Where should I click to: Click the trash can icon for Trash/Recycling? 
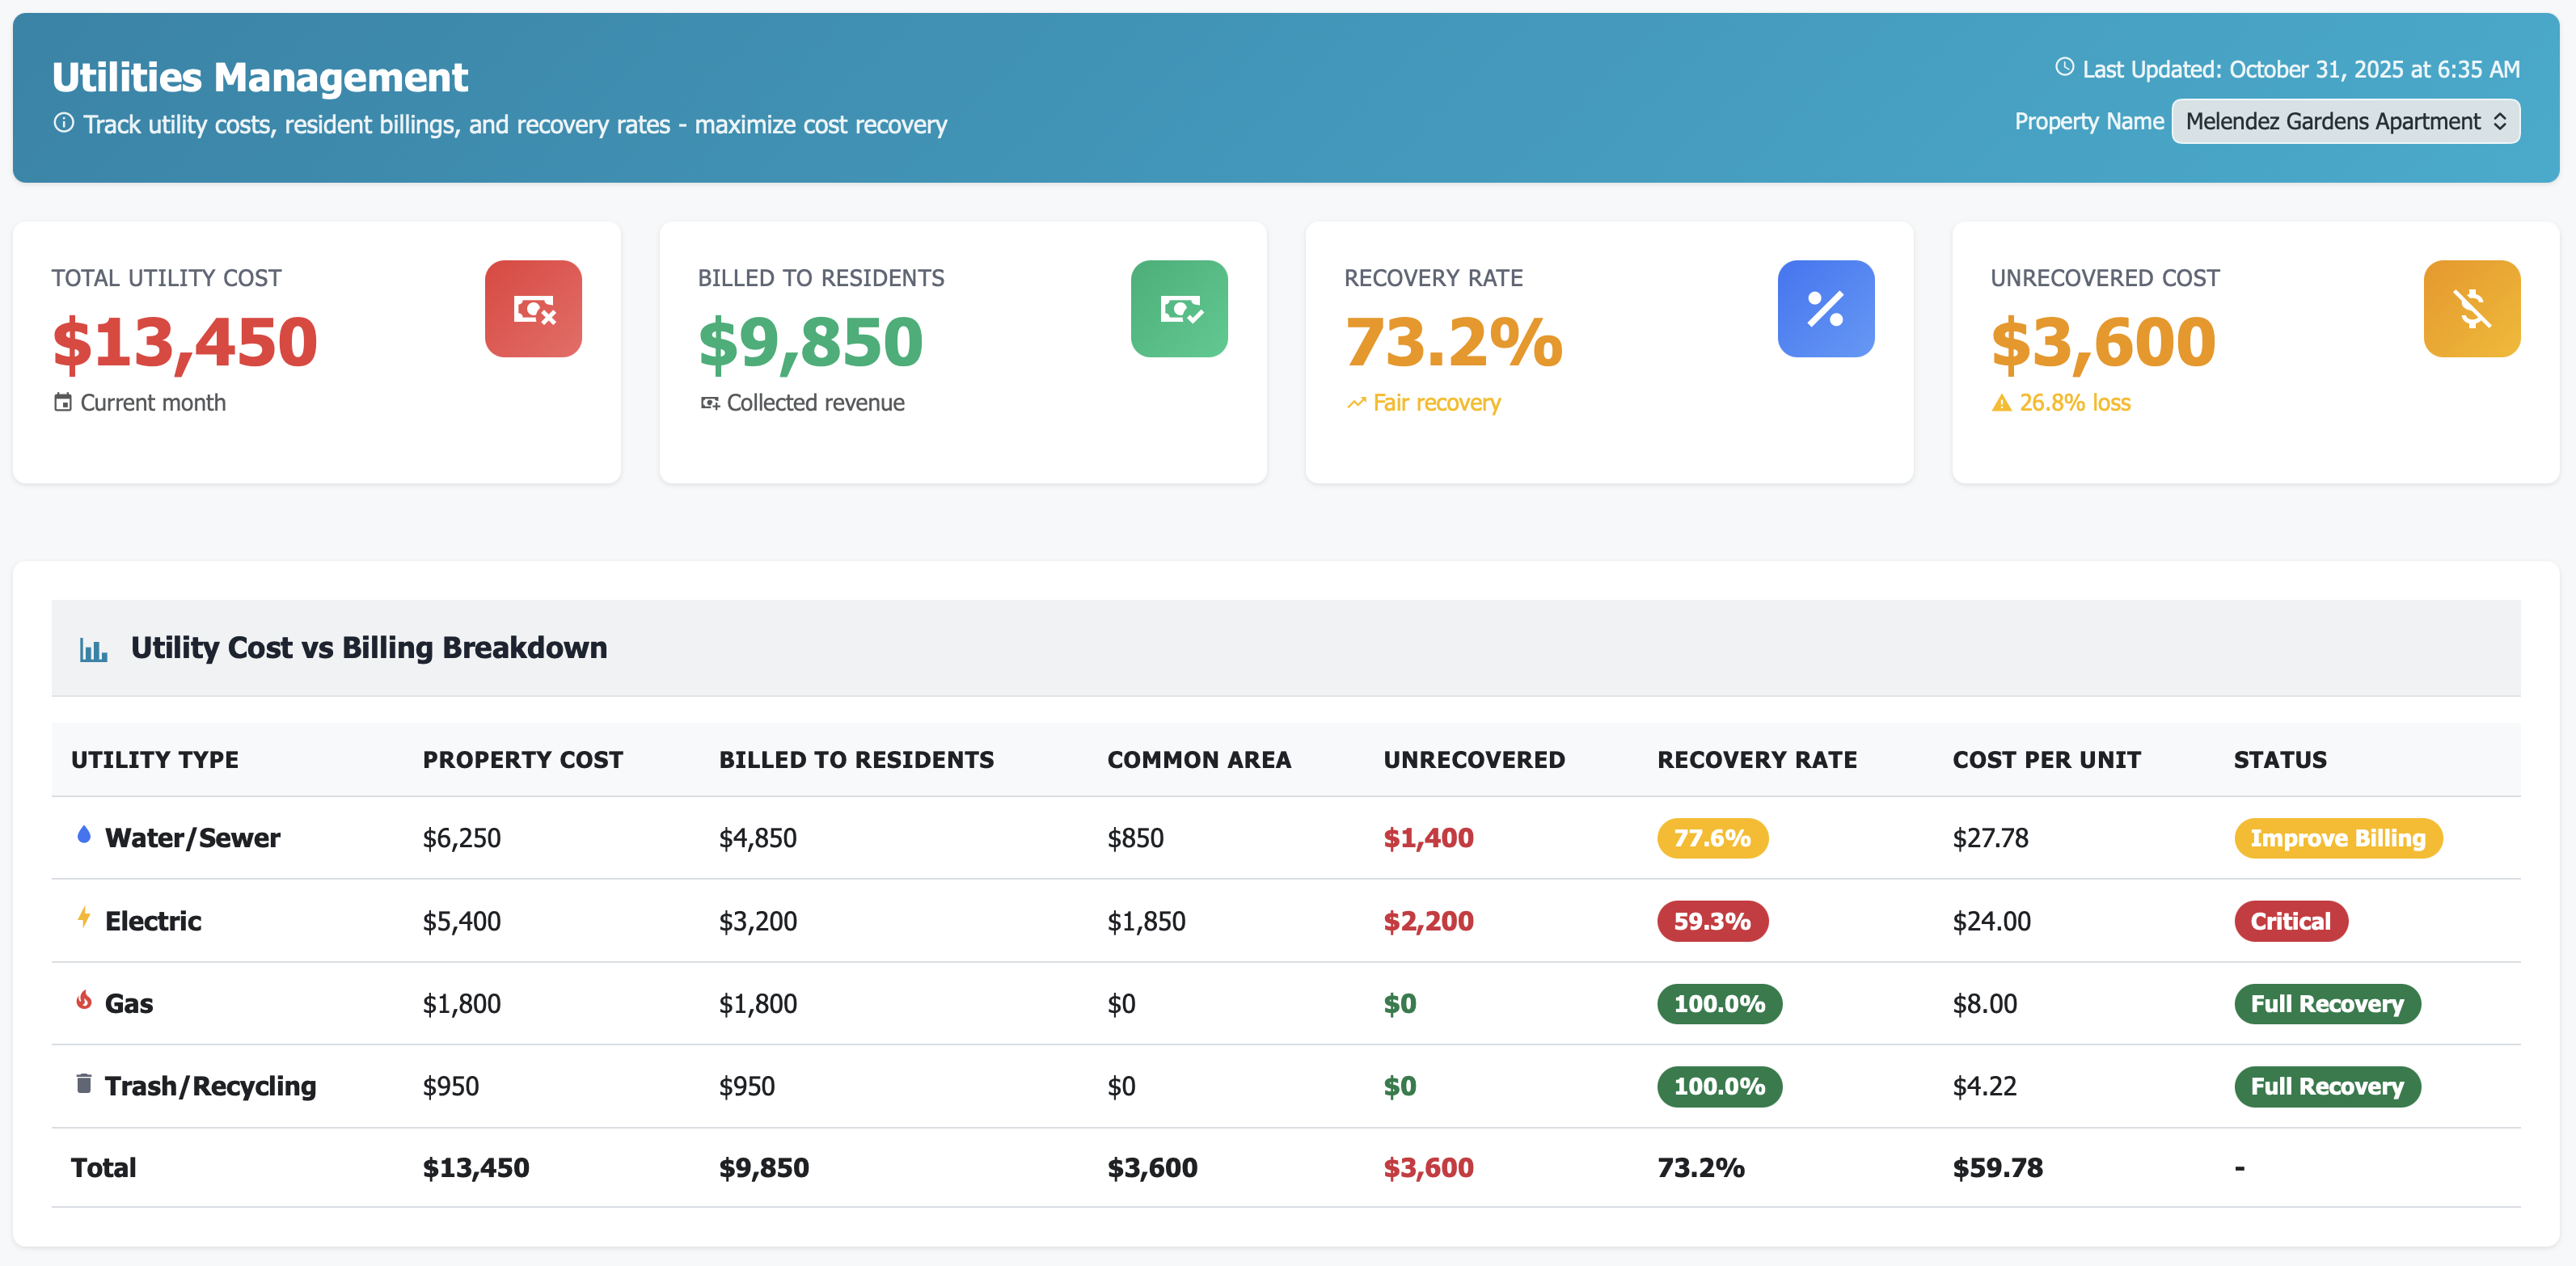[84, 1084]
